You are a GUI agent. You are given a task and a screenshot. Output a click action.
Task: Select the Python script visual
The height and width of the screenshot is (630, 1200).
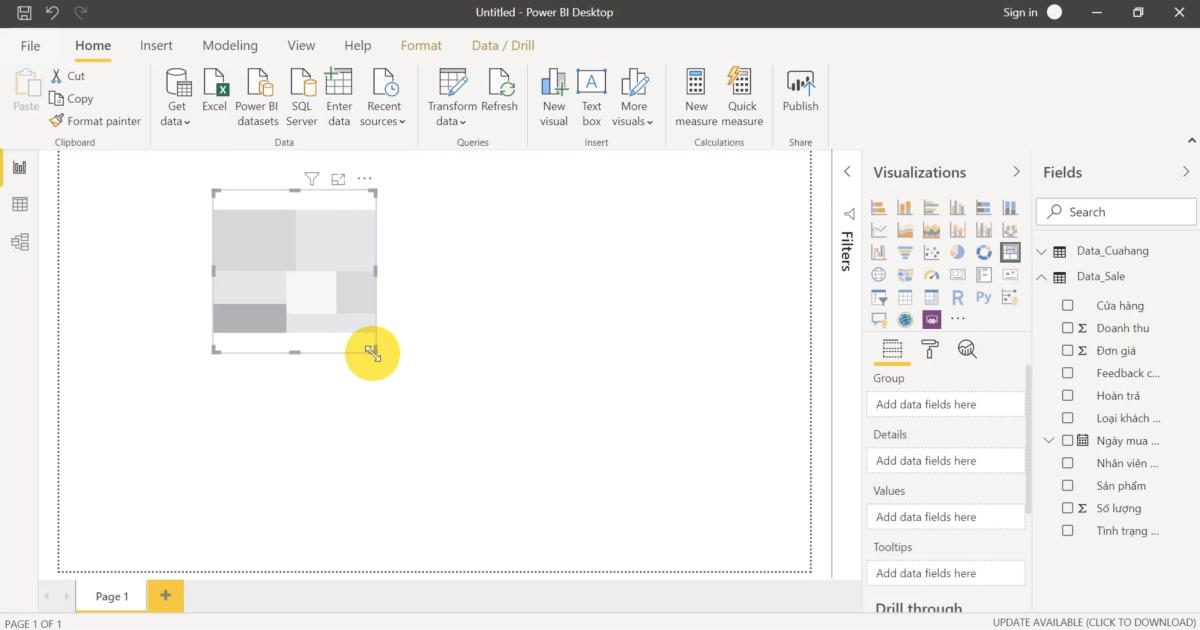pyautogui.click(x=983, y=297)
